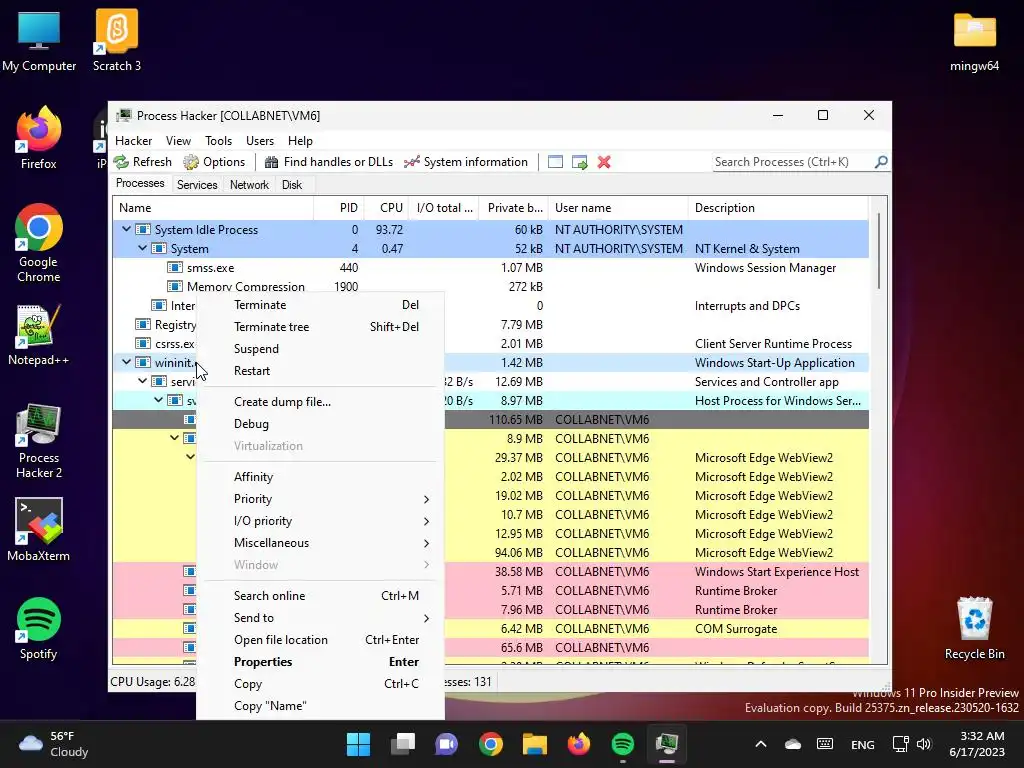This screenshot has width=1024, height=768.
Task: Open the Tools menu
Action: coord(218,141)
